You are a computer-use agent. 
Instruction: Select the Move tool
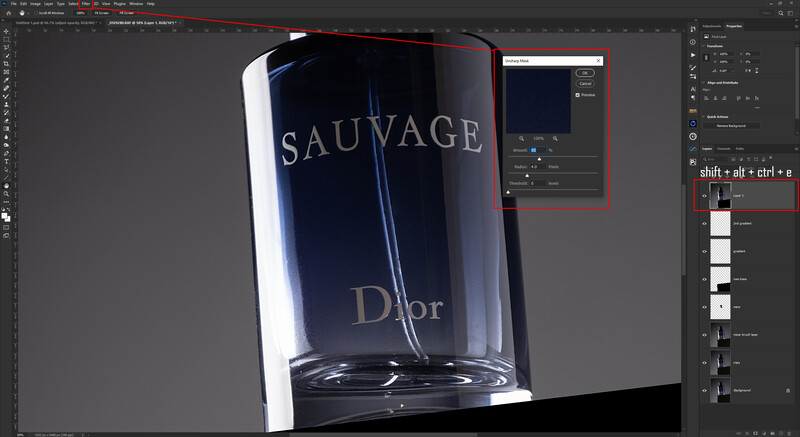coord(7,31)
